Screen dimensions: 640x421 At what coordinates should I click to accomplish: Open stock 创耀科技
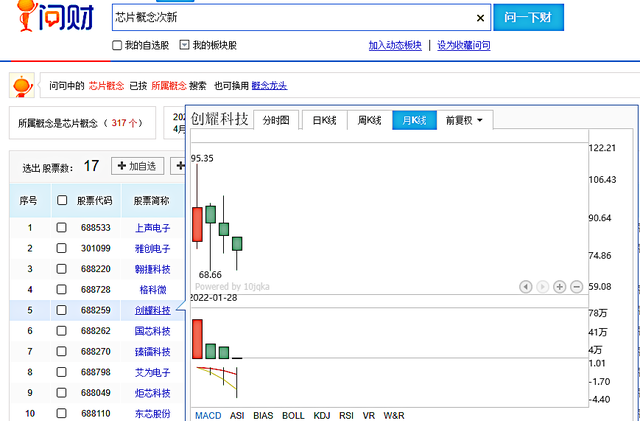153,310
